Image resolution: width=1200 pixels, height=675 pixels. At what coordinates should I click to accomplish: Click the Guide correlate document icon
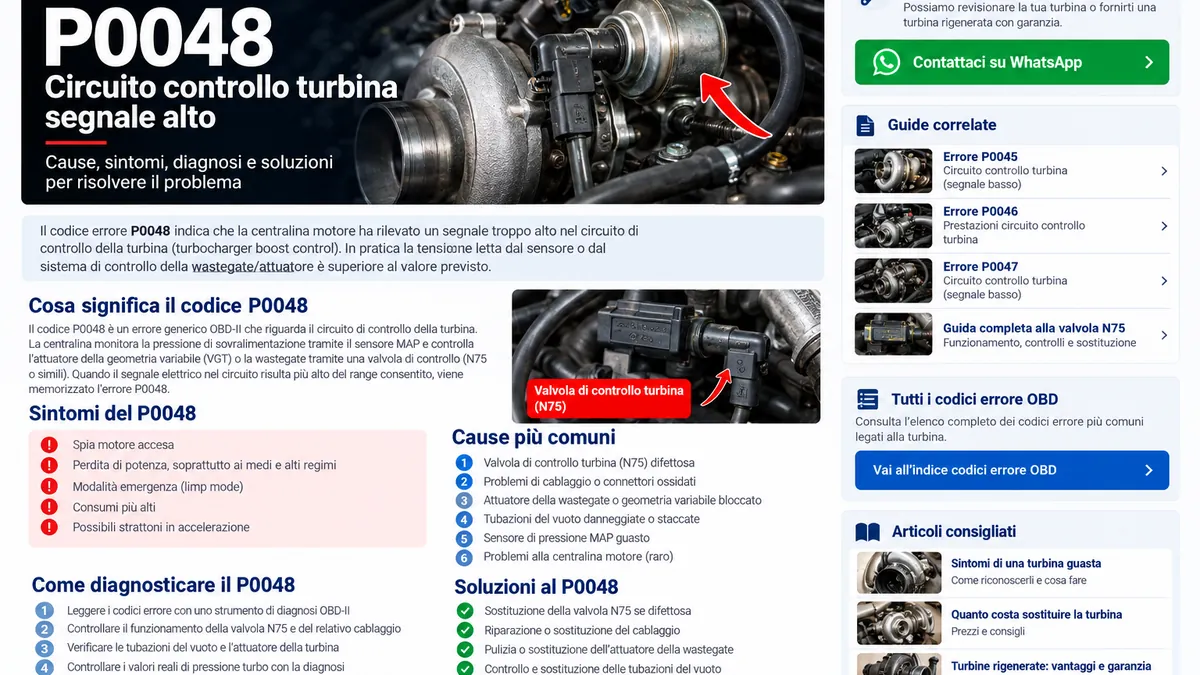[x=865, y=125]
